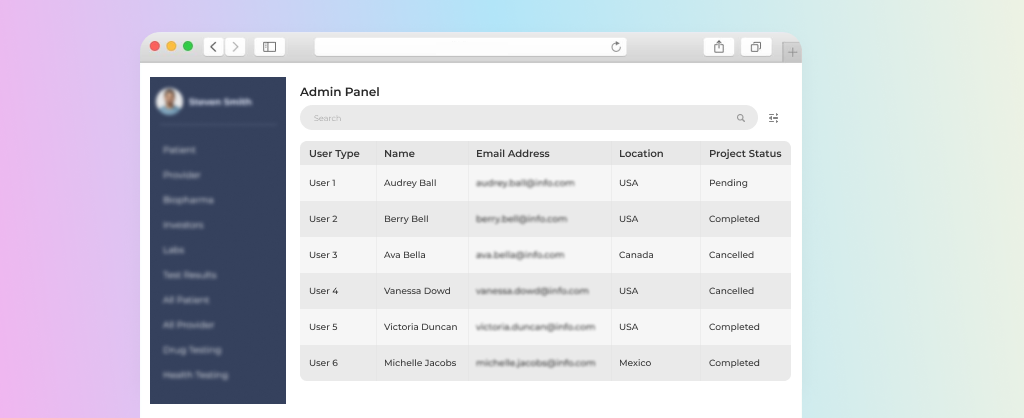The image size is (1024, 418).
Task: Click the name Vanessa Dowd
Action: [417, 291]
